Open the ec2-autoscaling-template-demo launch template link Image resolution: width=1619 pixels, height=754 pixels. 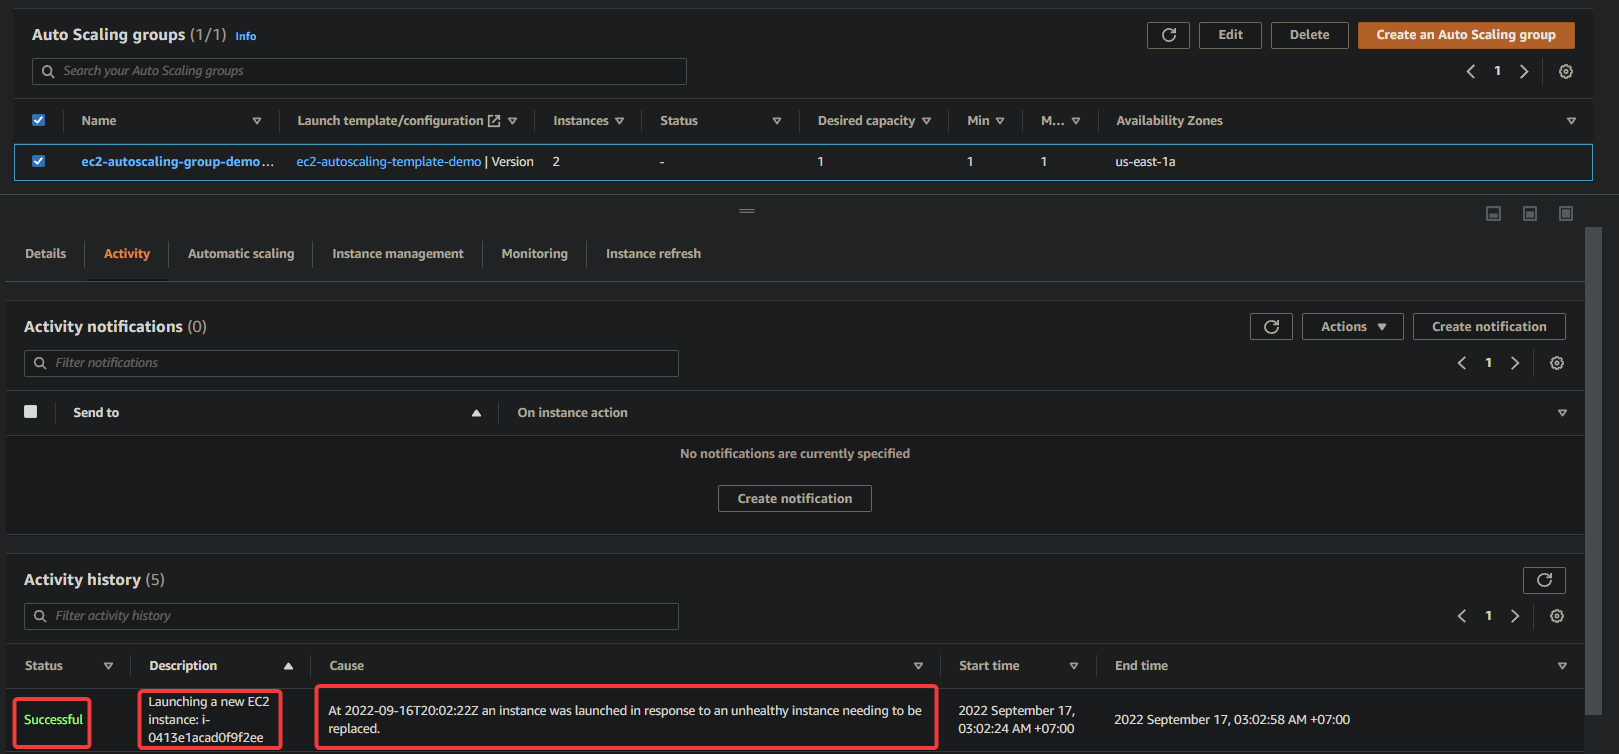pos(388,162)
